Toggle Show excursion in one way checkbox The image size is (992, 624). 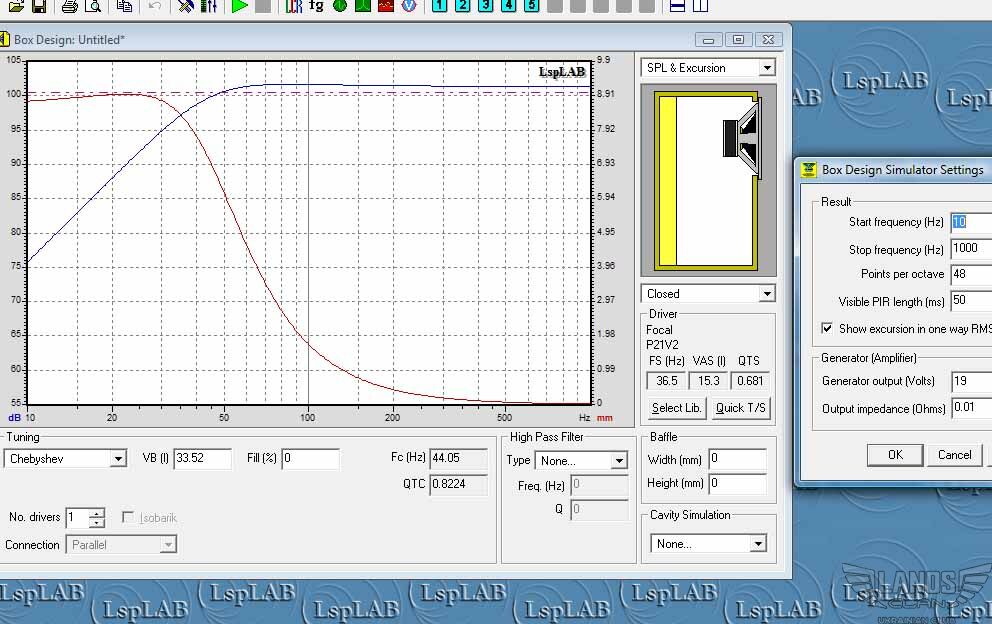pyautogui.click(x=827, y=328)
